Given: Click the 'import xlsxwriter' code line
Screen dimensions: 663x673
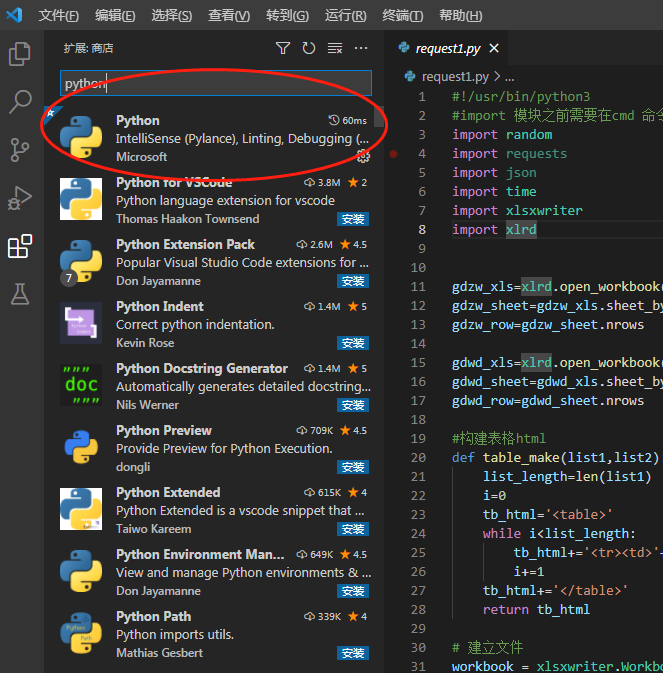Looking at the screenshot, I should click(517, 210).
